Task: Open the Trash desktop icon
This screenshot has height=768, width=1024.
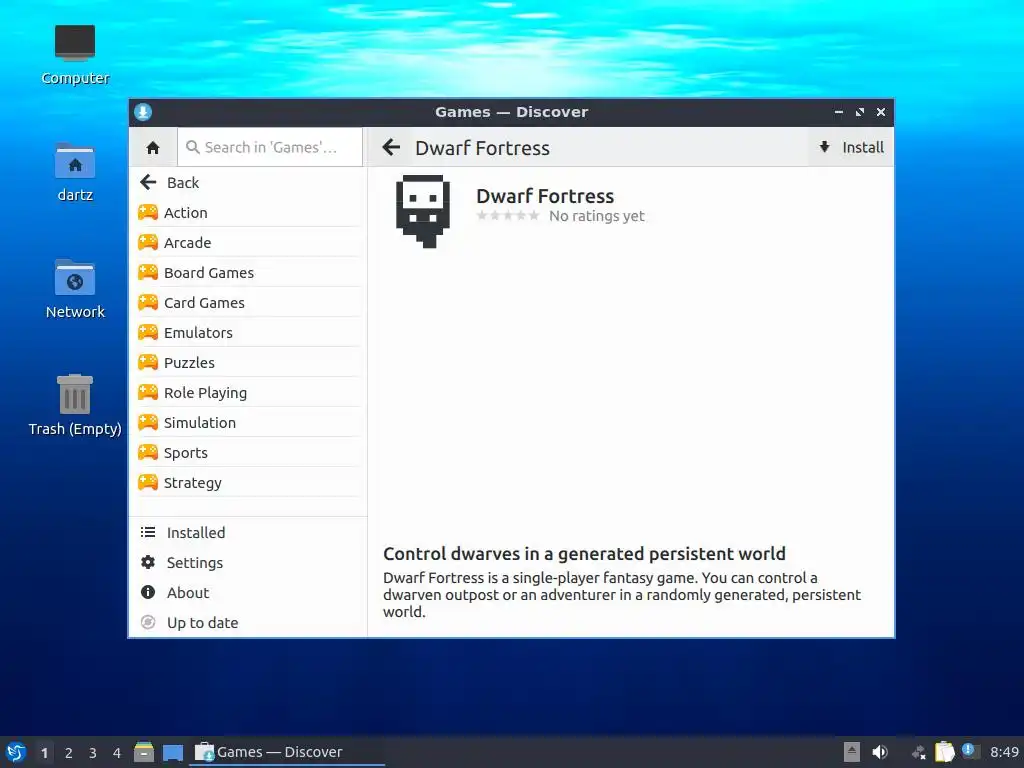Action: [75, 406]
